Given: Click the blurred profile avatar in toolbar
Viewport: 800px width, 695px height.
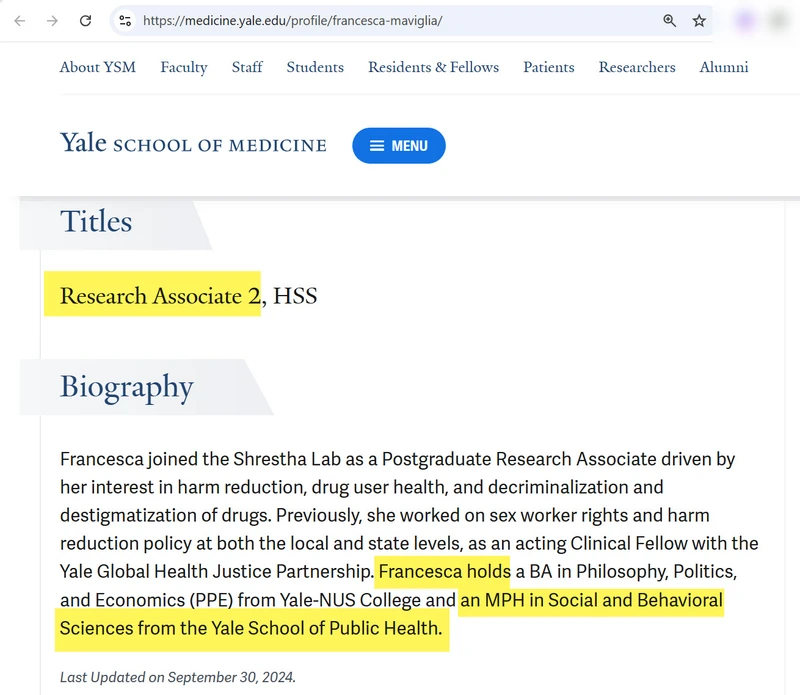Looking at the screenshot, I should (x=745, y=21).
